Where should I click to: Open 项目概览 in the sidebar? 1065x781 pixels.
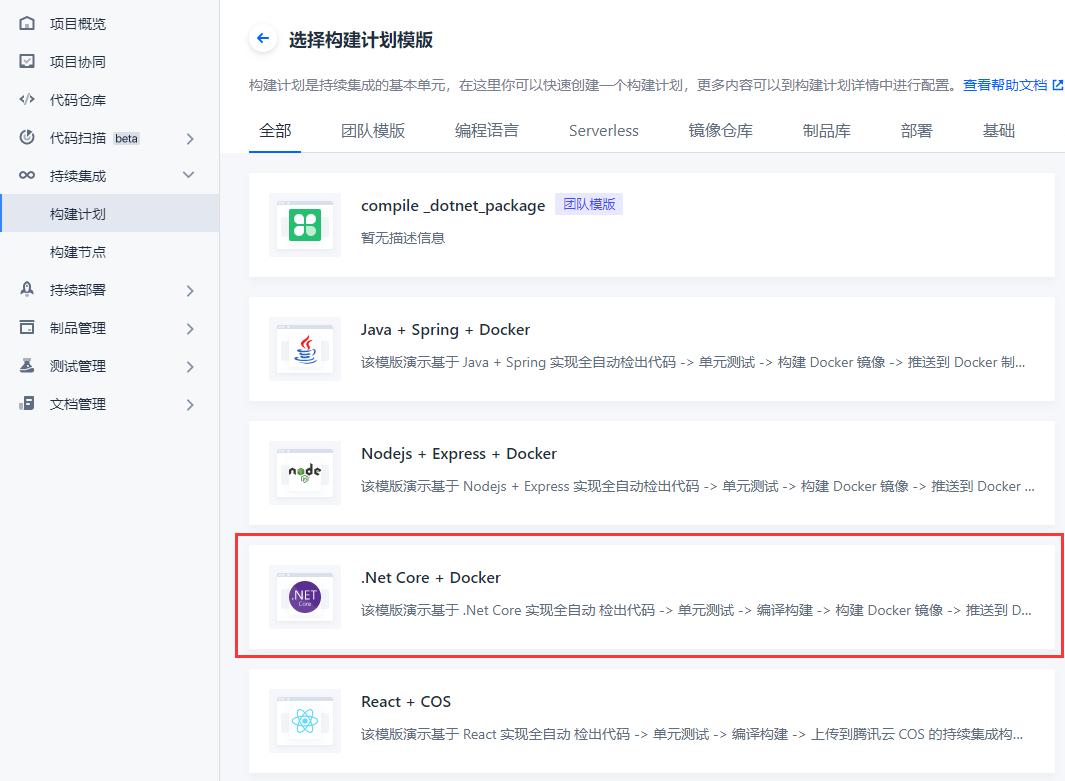pos(77,24)
